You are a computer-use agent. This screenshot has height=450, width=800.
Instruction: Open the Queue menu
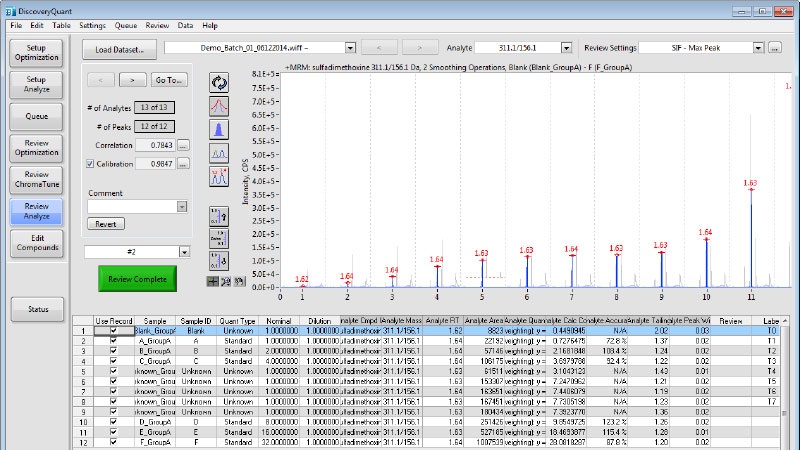point(126,24)
